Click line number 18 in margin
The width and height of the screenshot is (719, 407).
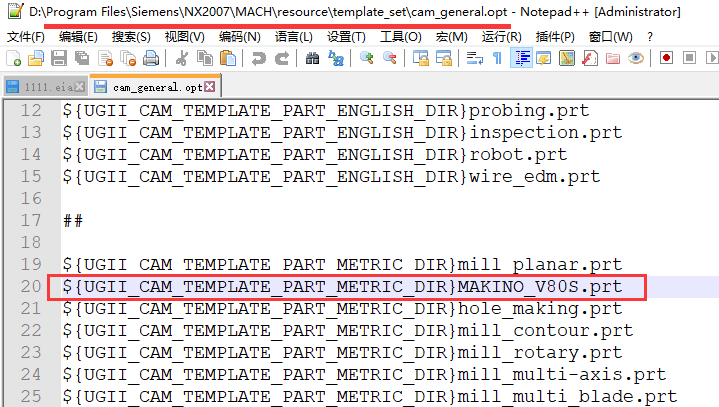click(x=31, y=242)
